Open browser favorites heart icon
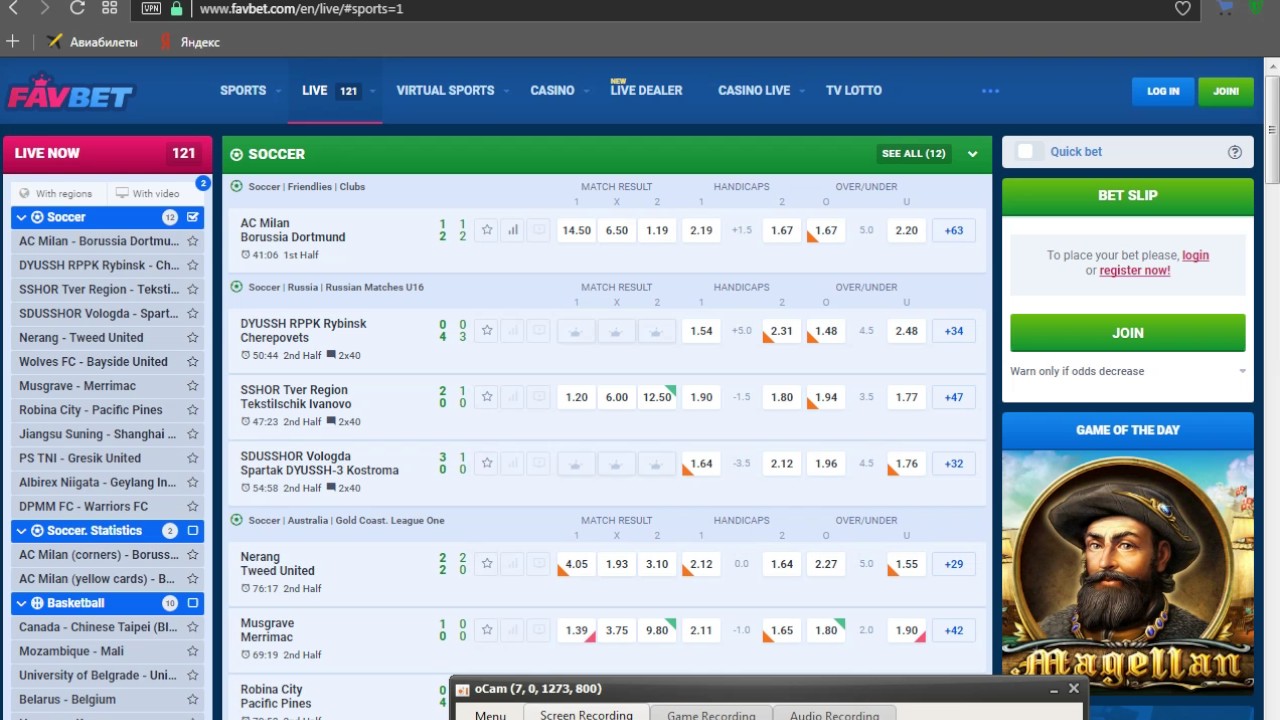1280x720 pixels. click(x=1183, y=8)
